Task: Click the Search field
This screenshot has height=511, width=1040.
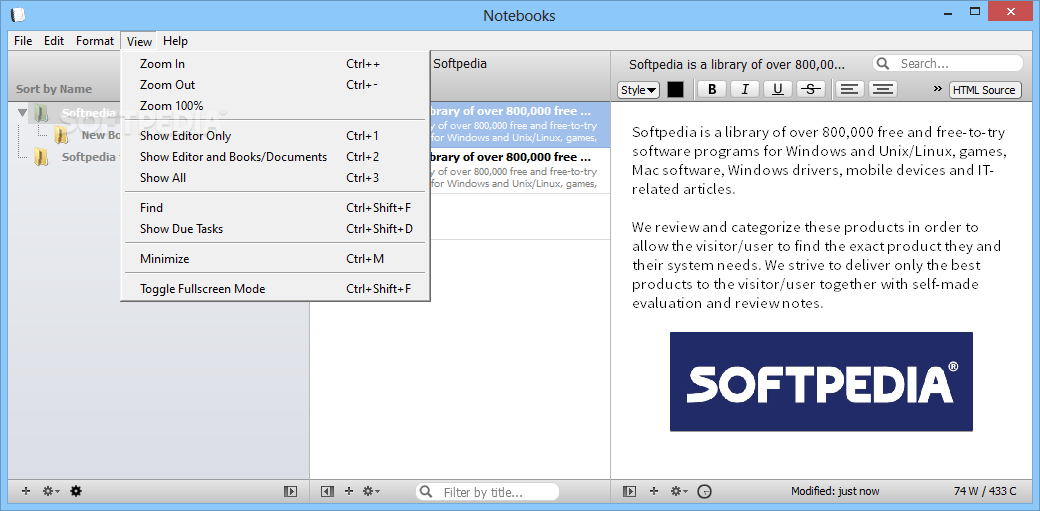Action: 948,64
